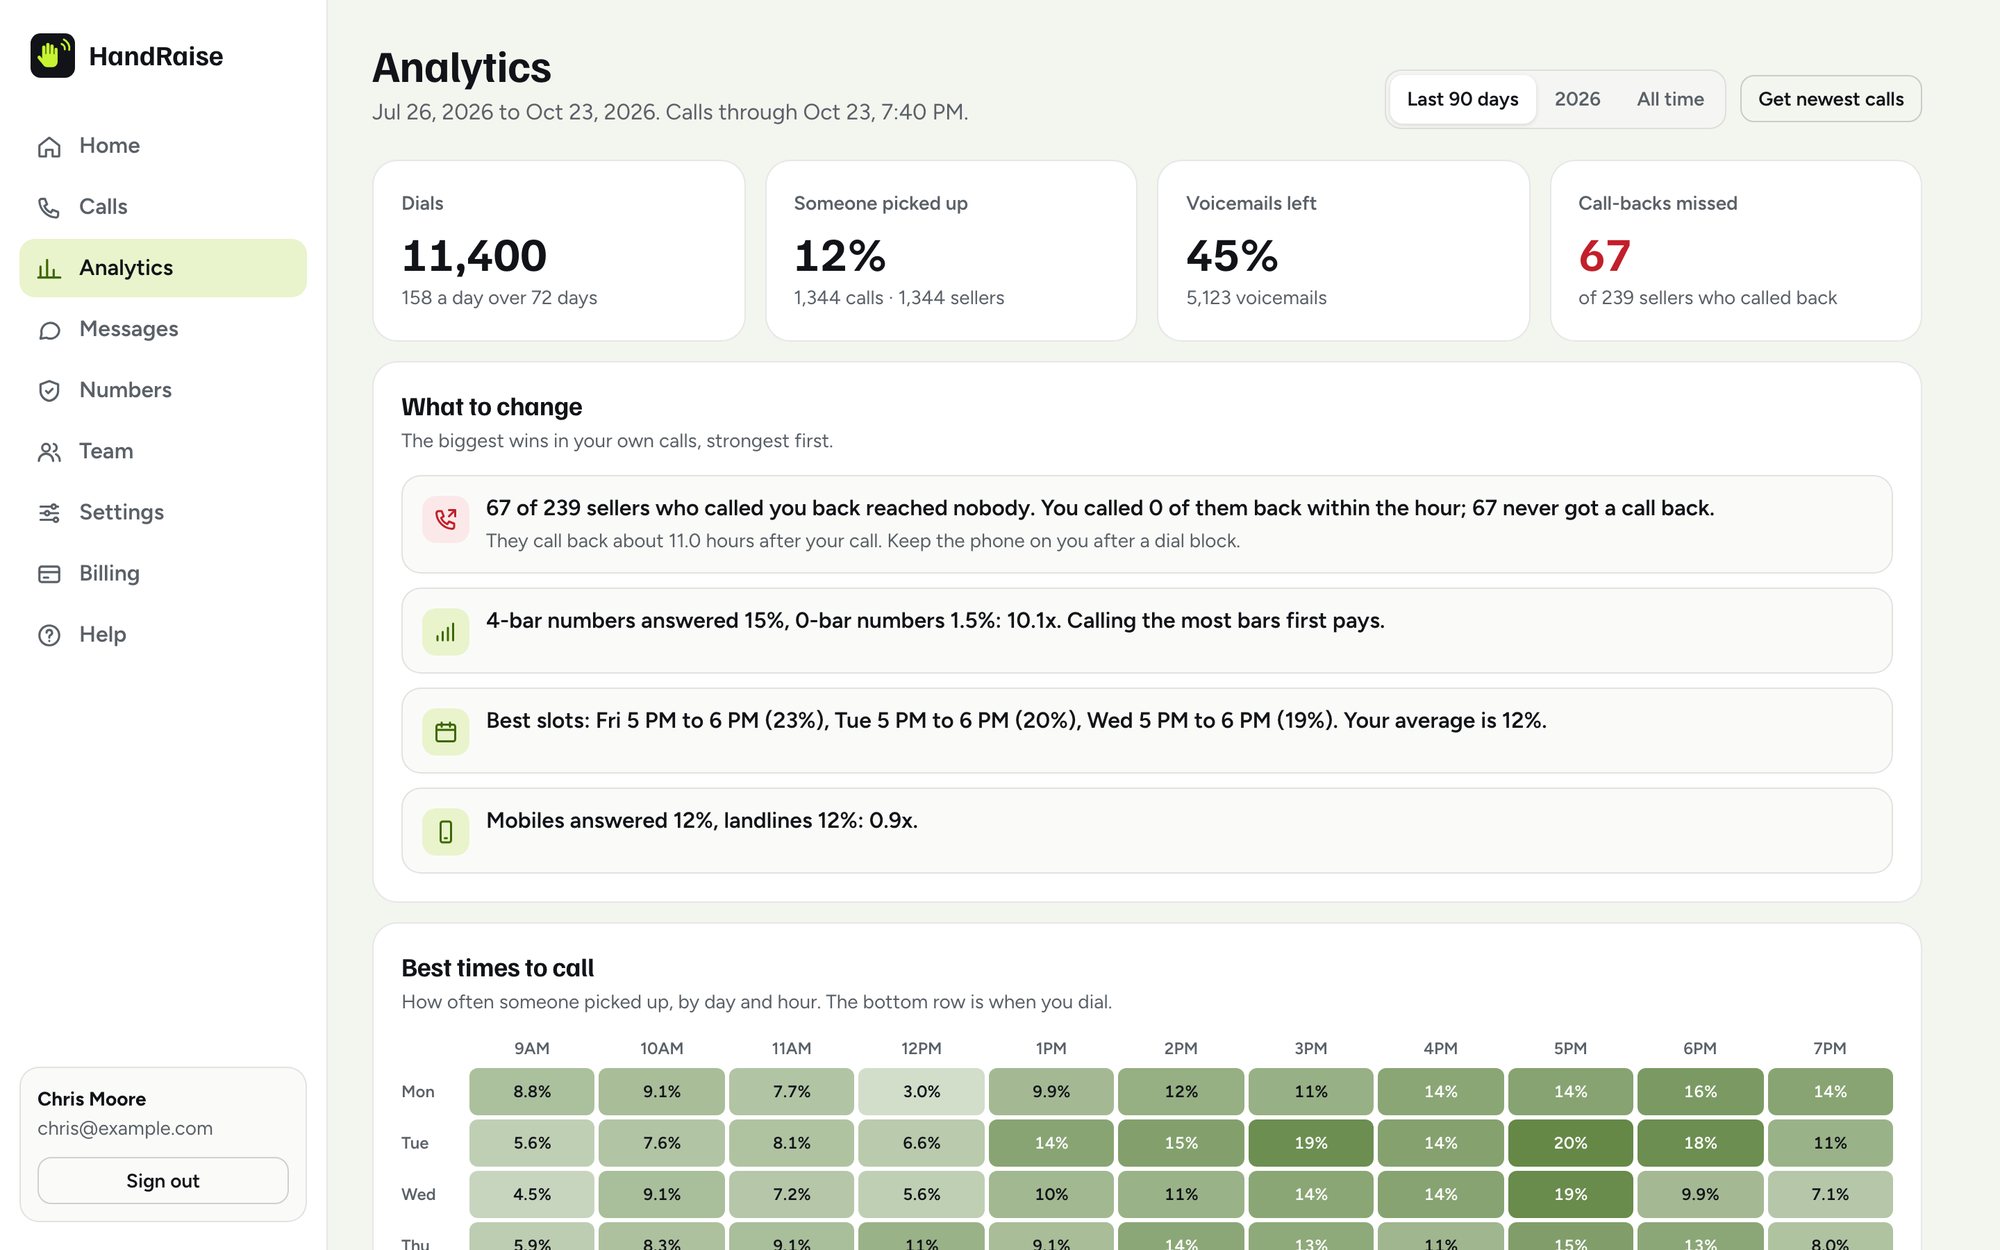Click Tuesday 5PM cell showing 20%

pos(1570,1143)
